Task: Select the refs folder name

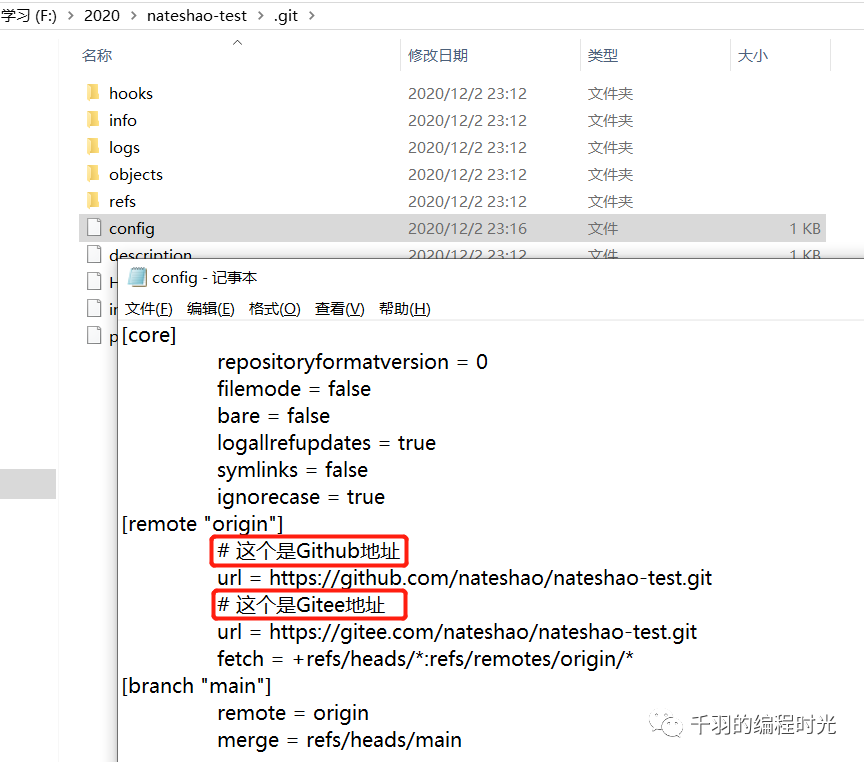Action: 122,201
